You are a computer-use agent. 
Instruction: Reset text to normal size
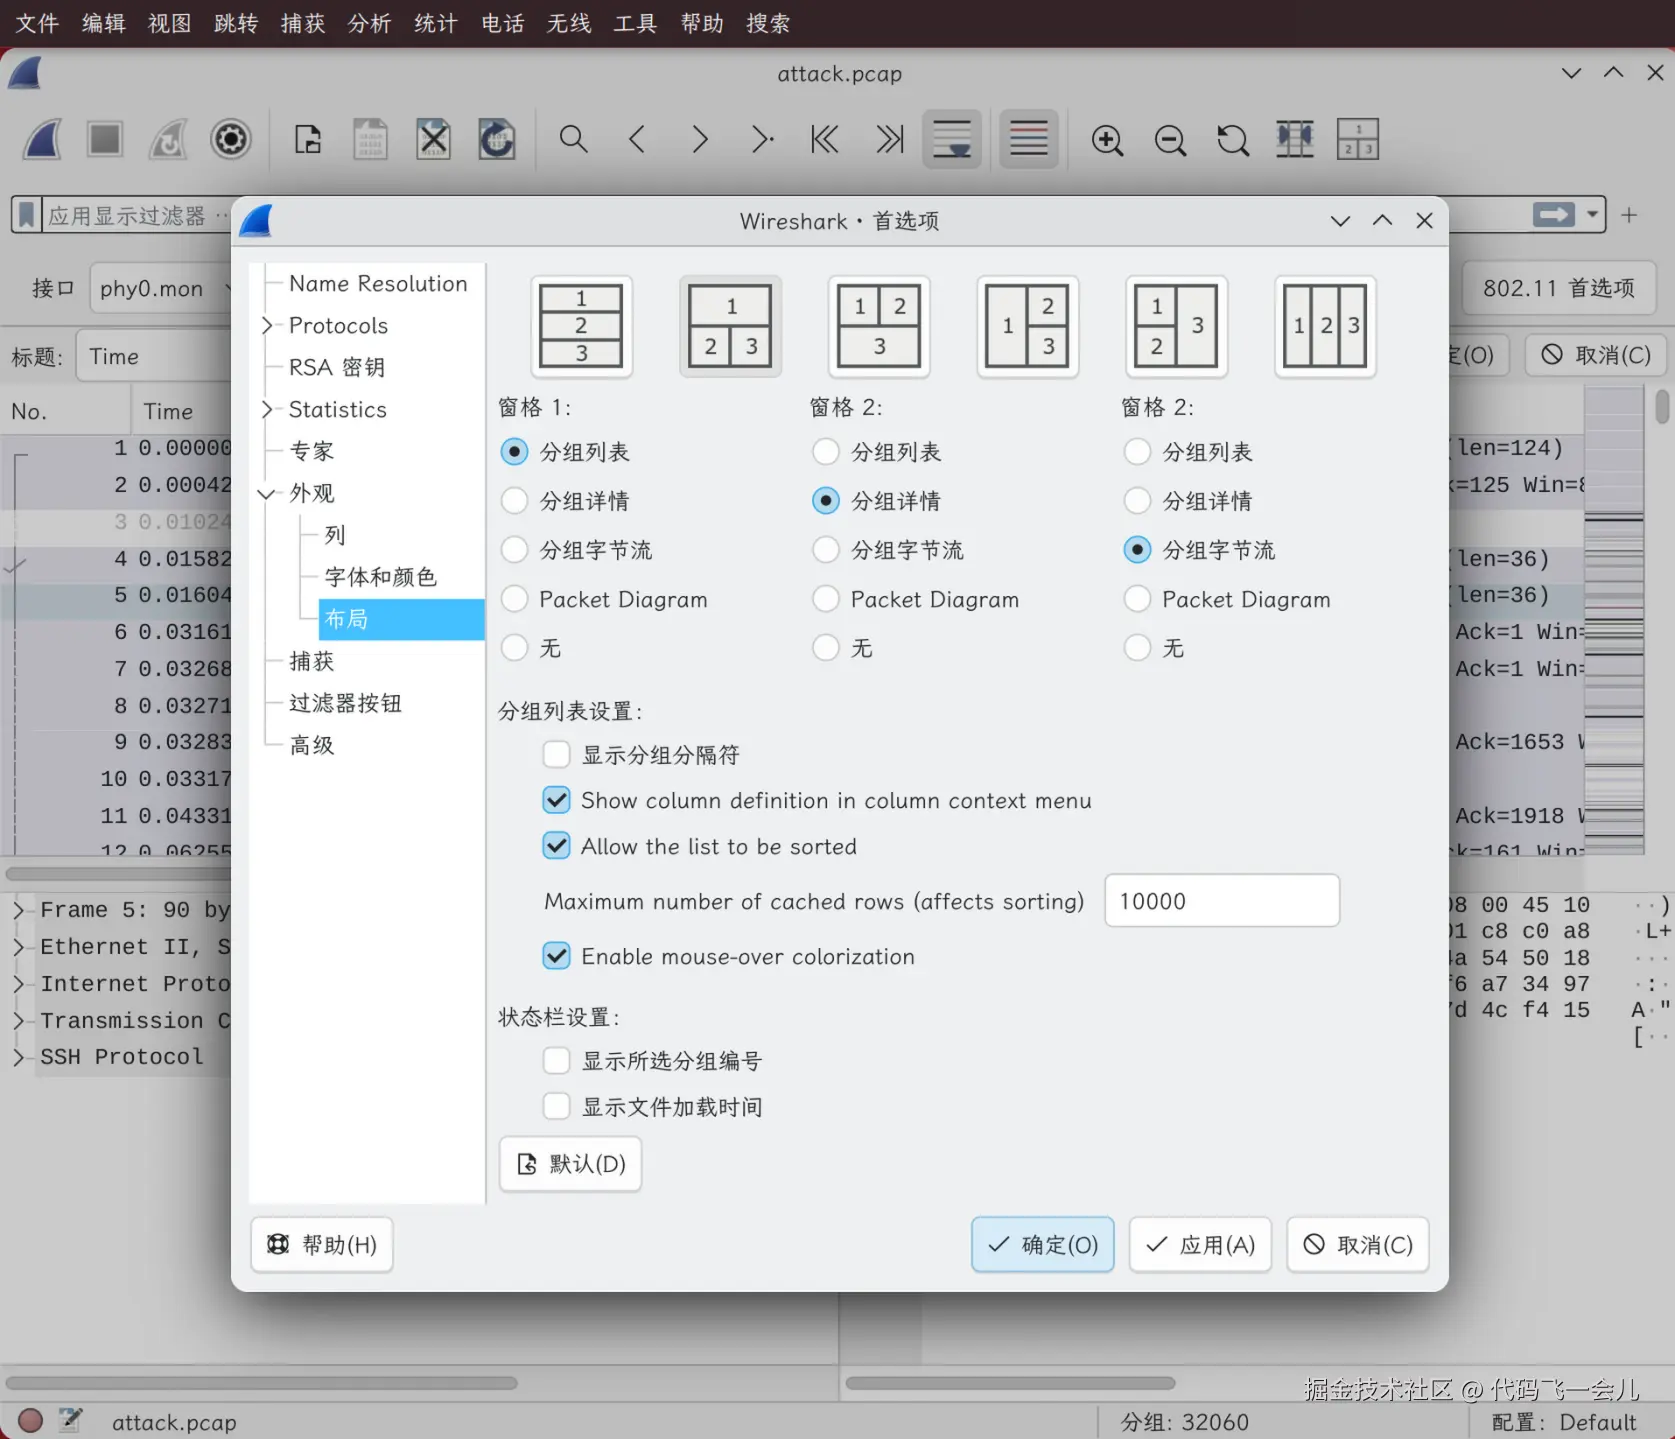(1233, 139)
